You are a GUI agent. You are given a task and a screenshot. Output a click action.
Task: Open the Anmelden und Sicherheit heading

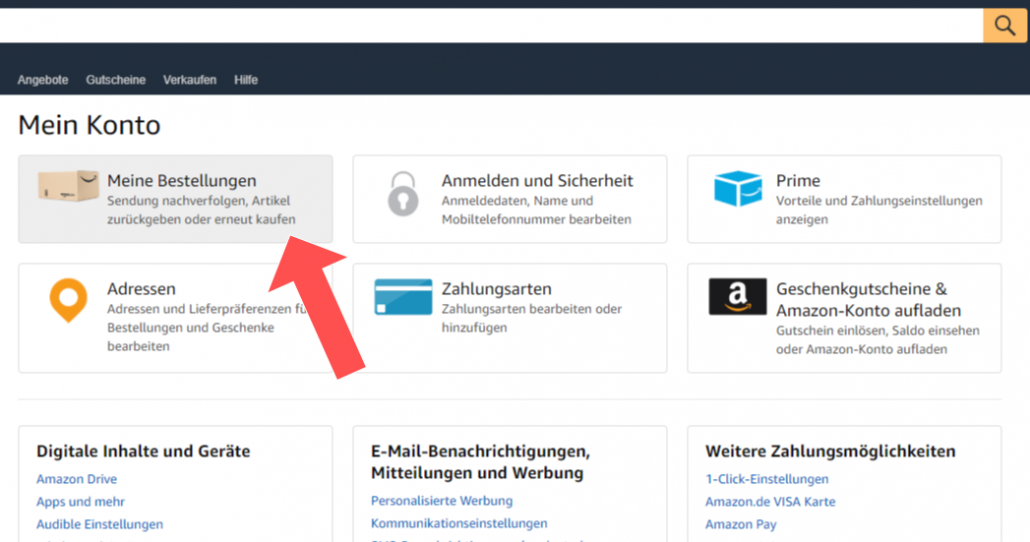[x=537, y=181]
